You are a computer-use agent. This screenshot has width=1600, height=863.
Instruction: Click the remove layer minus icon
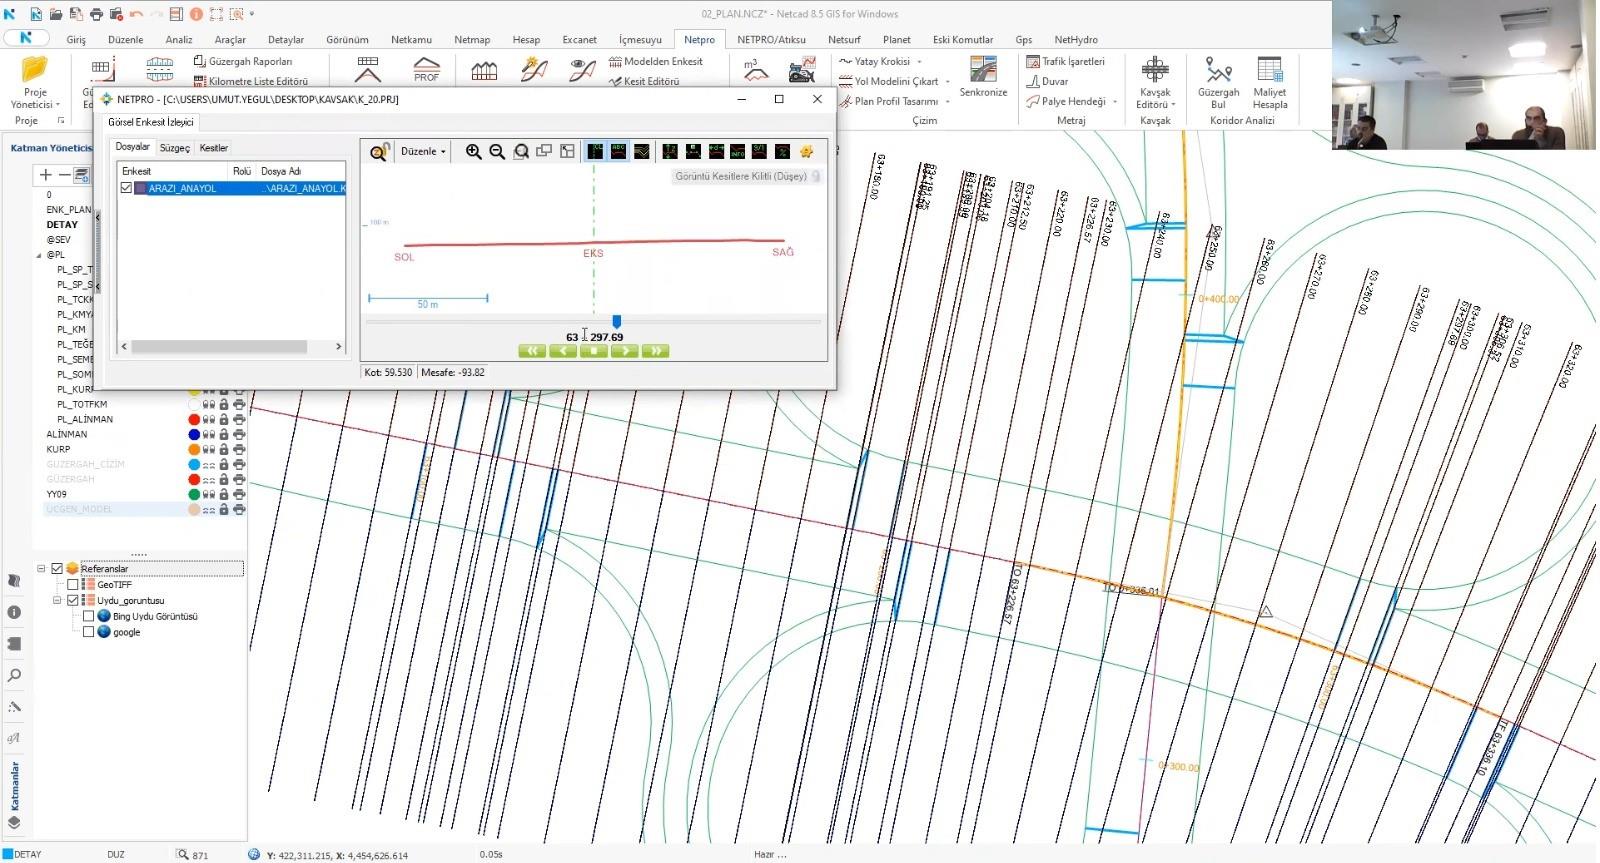pos(64,175)
